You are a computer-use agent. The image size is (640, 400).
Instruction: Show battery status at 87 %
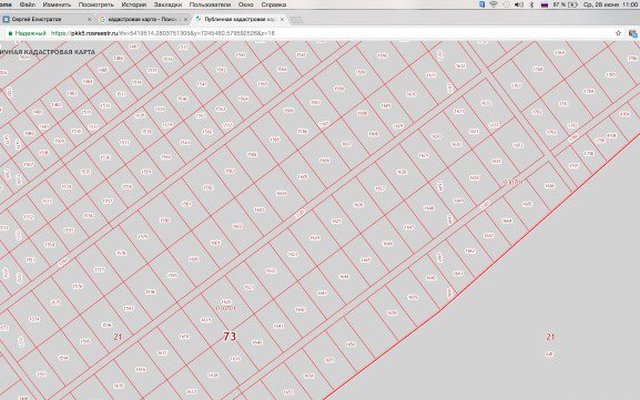565,5
